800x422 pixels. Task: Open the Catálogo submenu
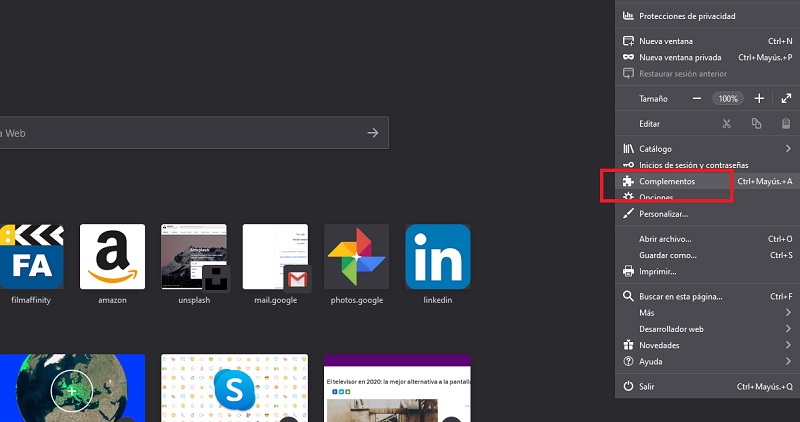[x=707, y=149]
